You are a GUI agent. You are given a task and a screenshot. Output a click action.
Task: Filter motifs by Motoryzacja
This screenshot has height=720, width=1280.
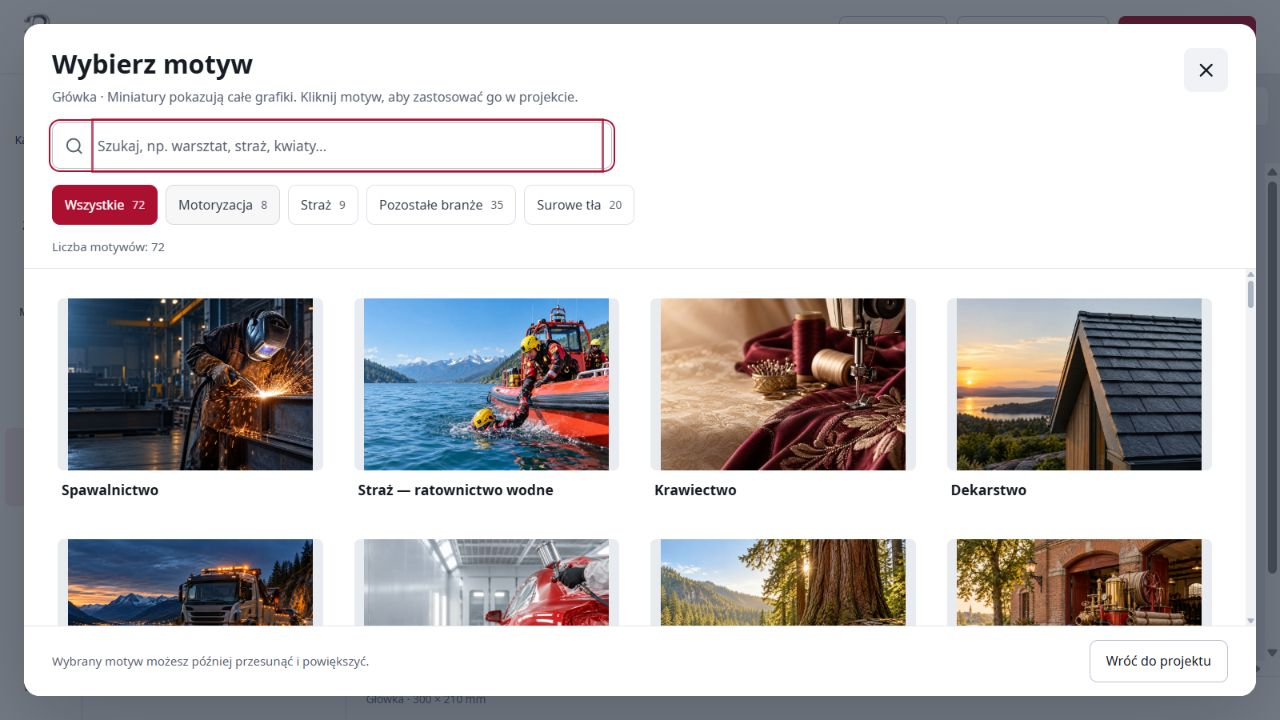222,205
